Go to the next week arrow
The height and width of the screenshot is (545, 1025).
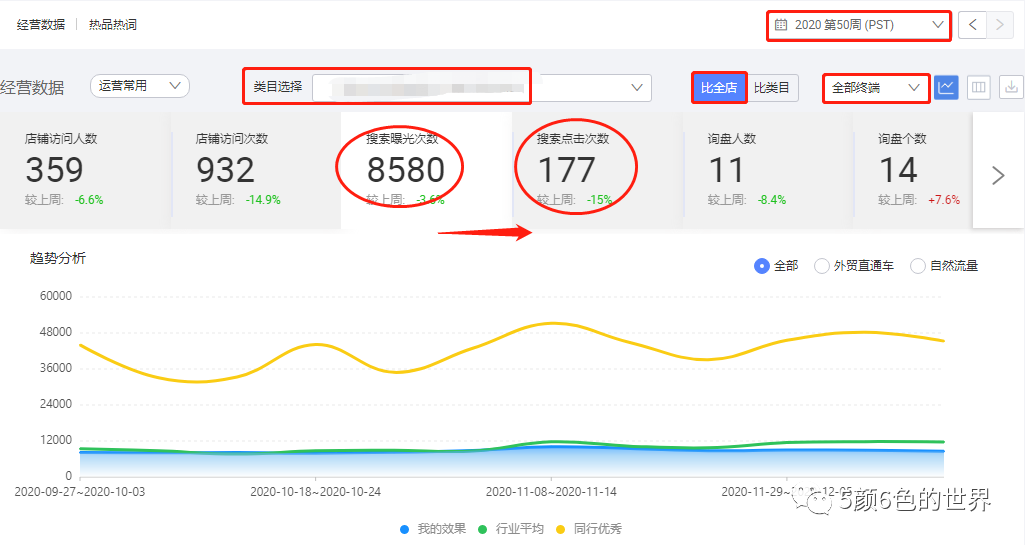coord(1000,25)
